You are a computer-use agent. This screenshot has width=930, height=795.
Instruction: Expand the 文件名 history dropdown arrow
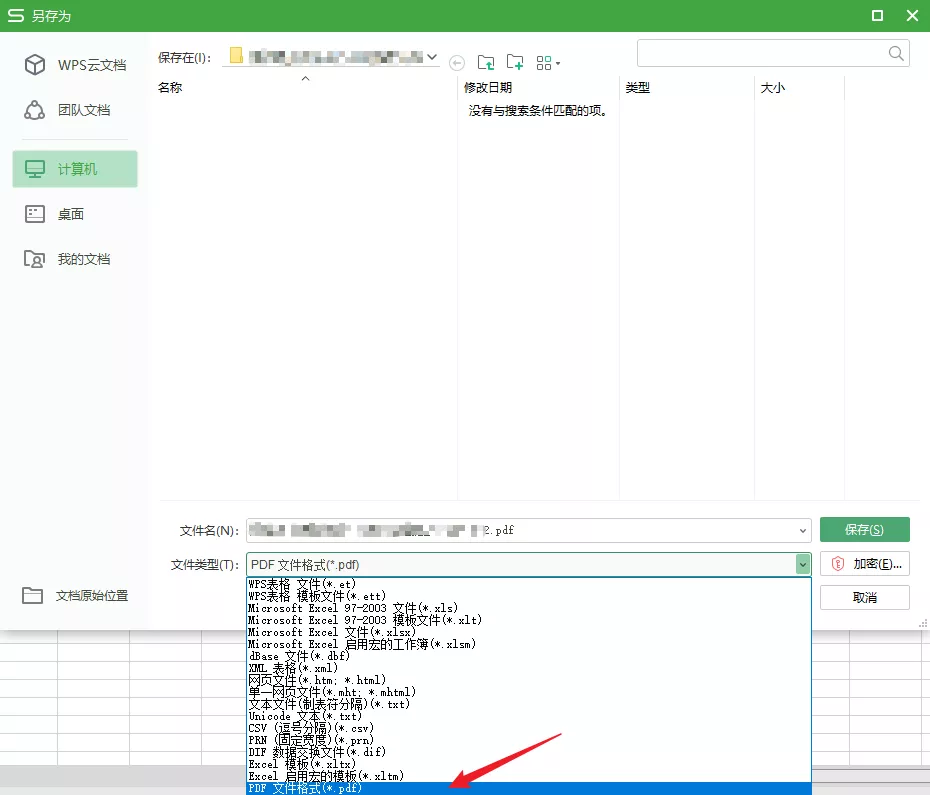click(803, 530)
